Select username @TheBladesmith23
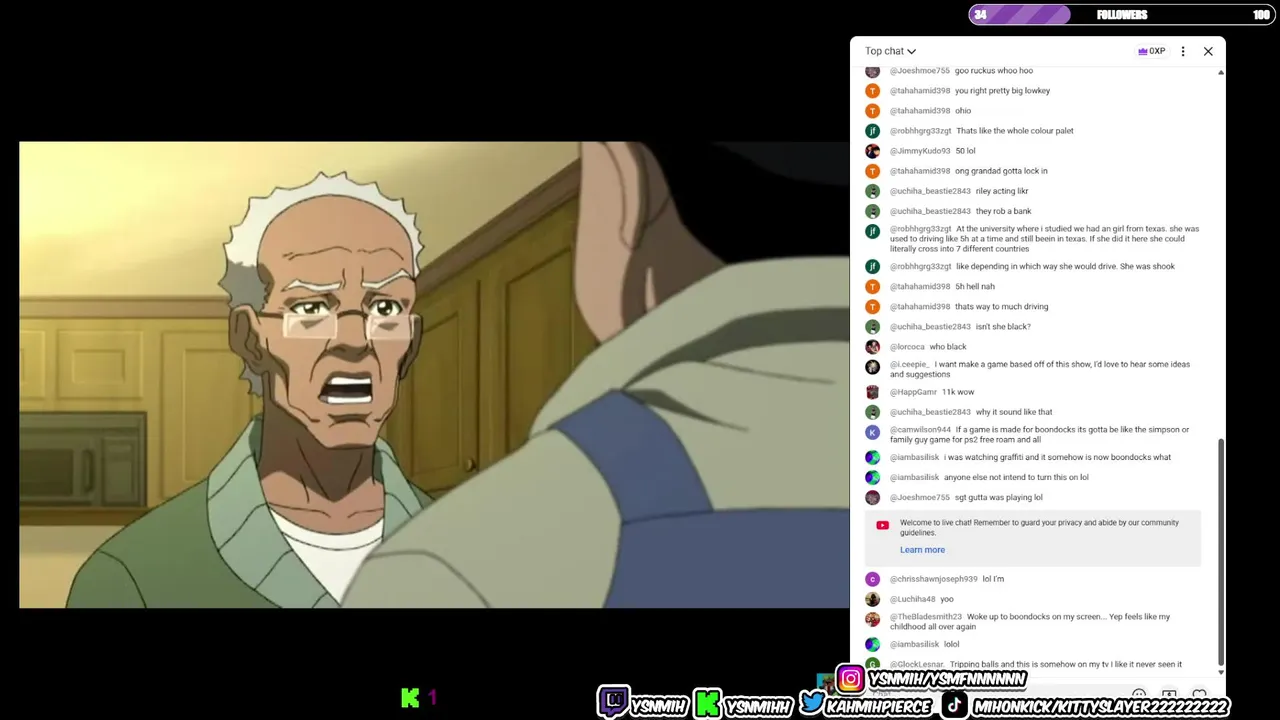Viewport: 1280px width, 720px height. coord(926,617)
